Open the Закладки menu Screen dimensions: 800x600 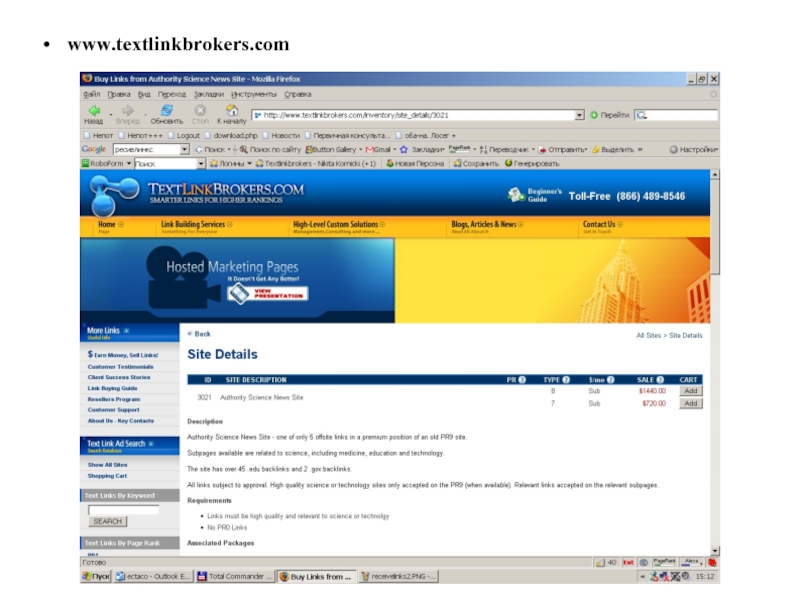[x=209, y=94]
